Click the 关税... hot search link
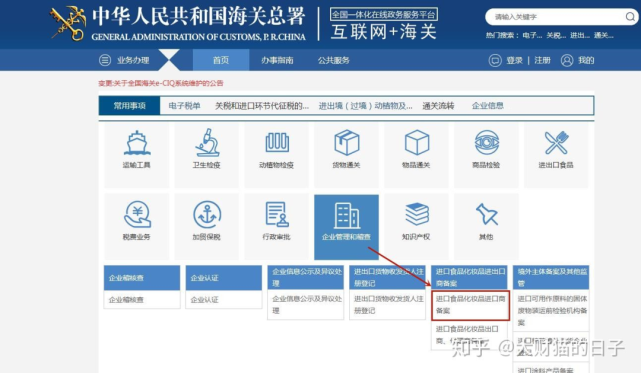Screen dimensions: 641x373 click(556, 36)
